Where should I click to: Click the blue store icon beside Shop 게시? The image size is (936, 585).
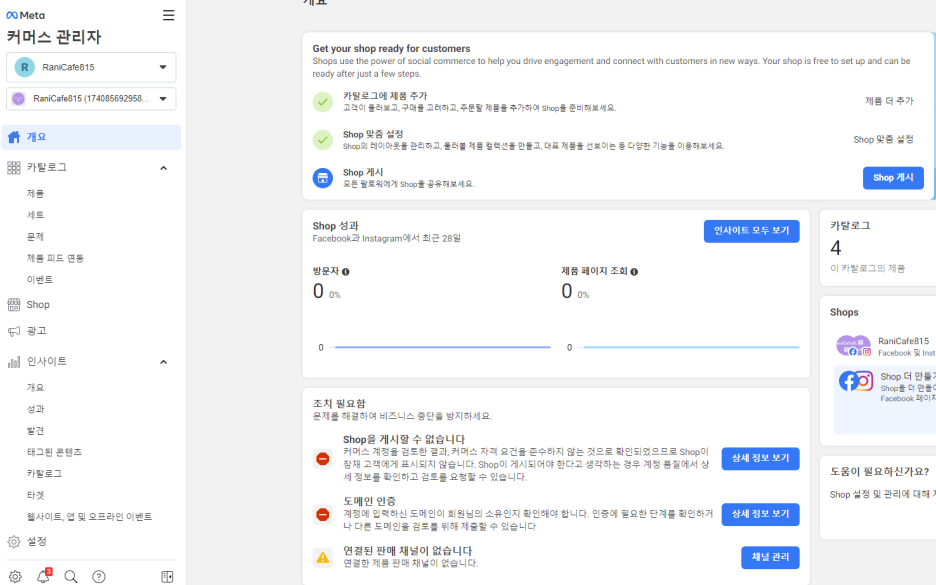323,178
